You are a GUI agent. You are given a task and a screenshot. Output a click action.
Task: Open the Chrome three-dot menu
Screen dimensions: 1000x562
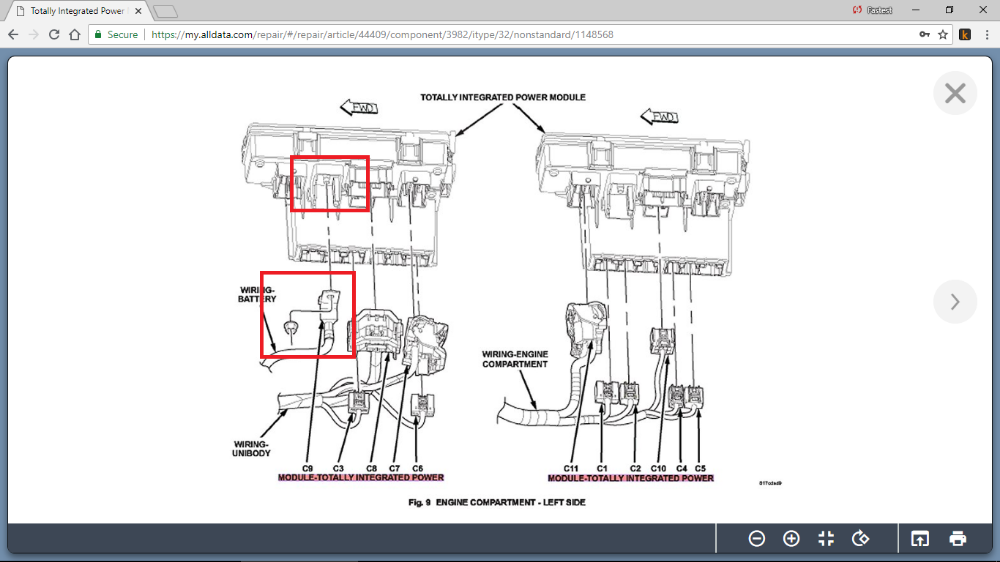pyautogui.click(x=986, y=34)
